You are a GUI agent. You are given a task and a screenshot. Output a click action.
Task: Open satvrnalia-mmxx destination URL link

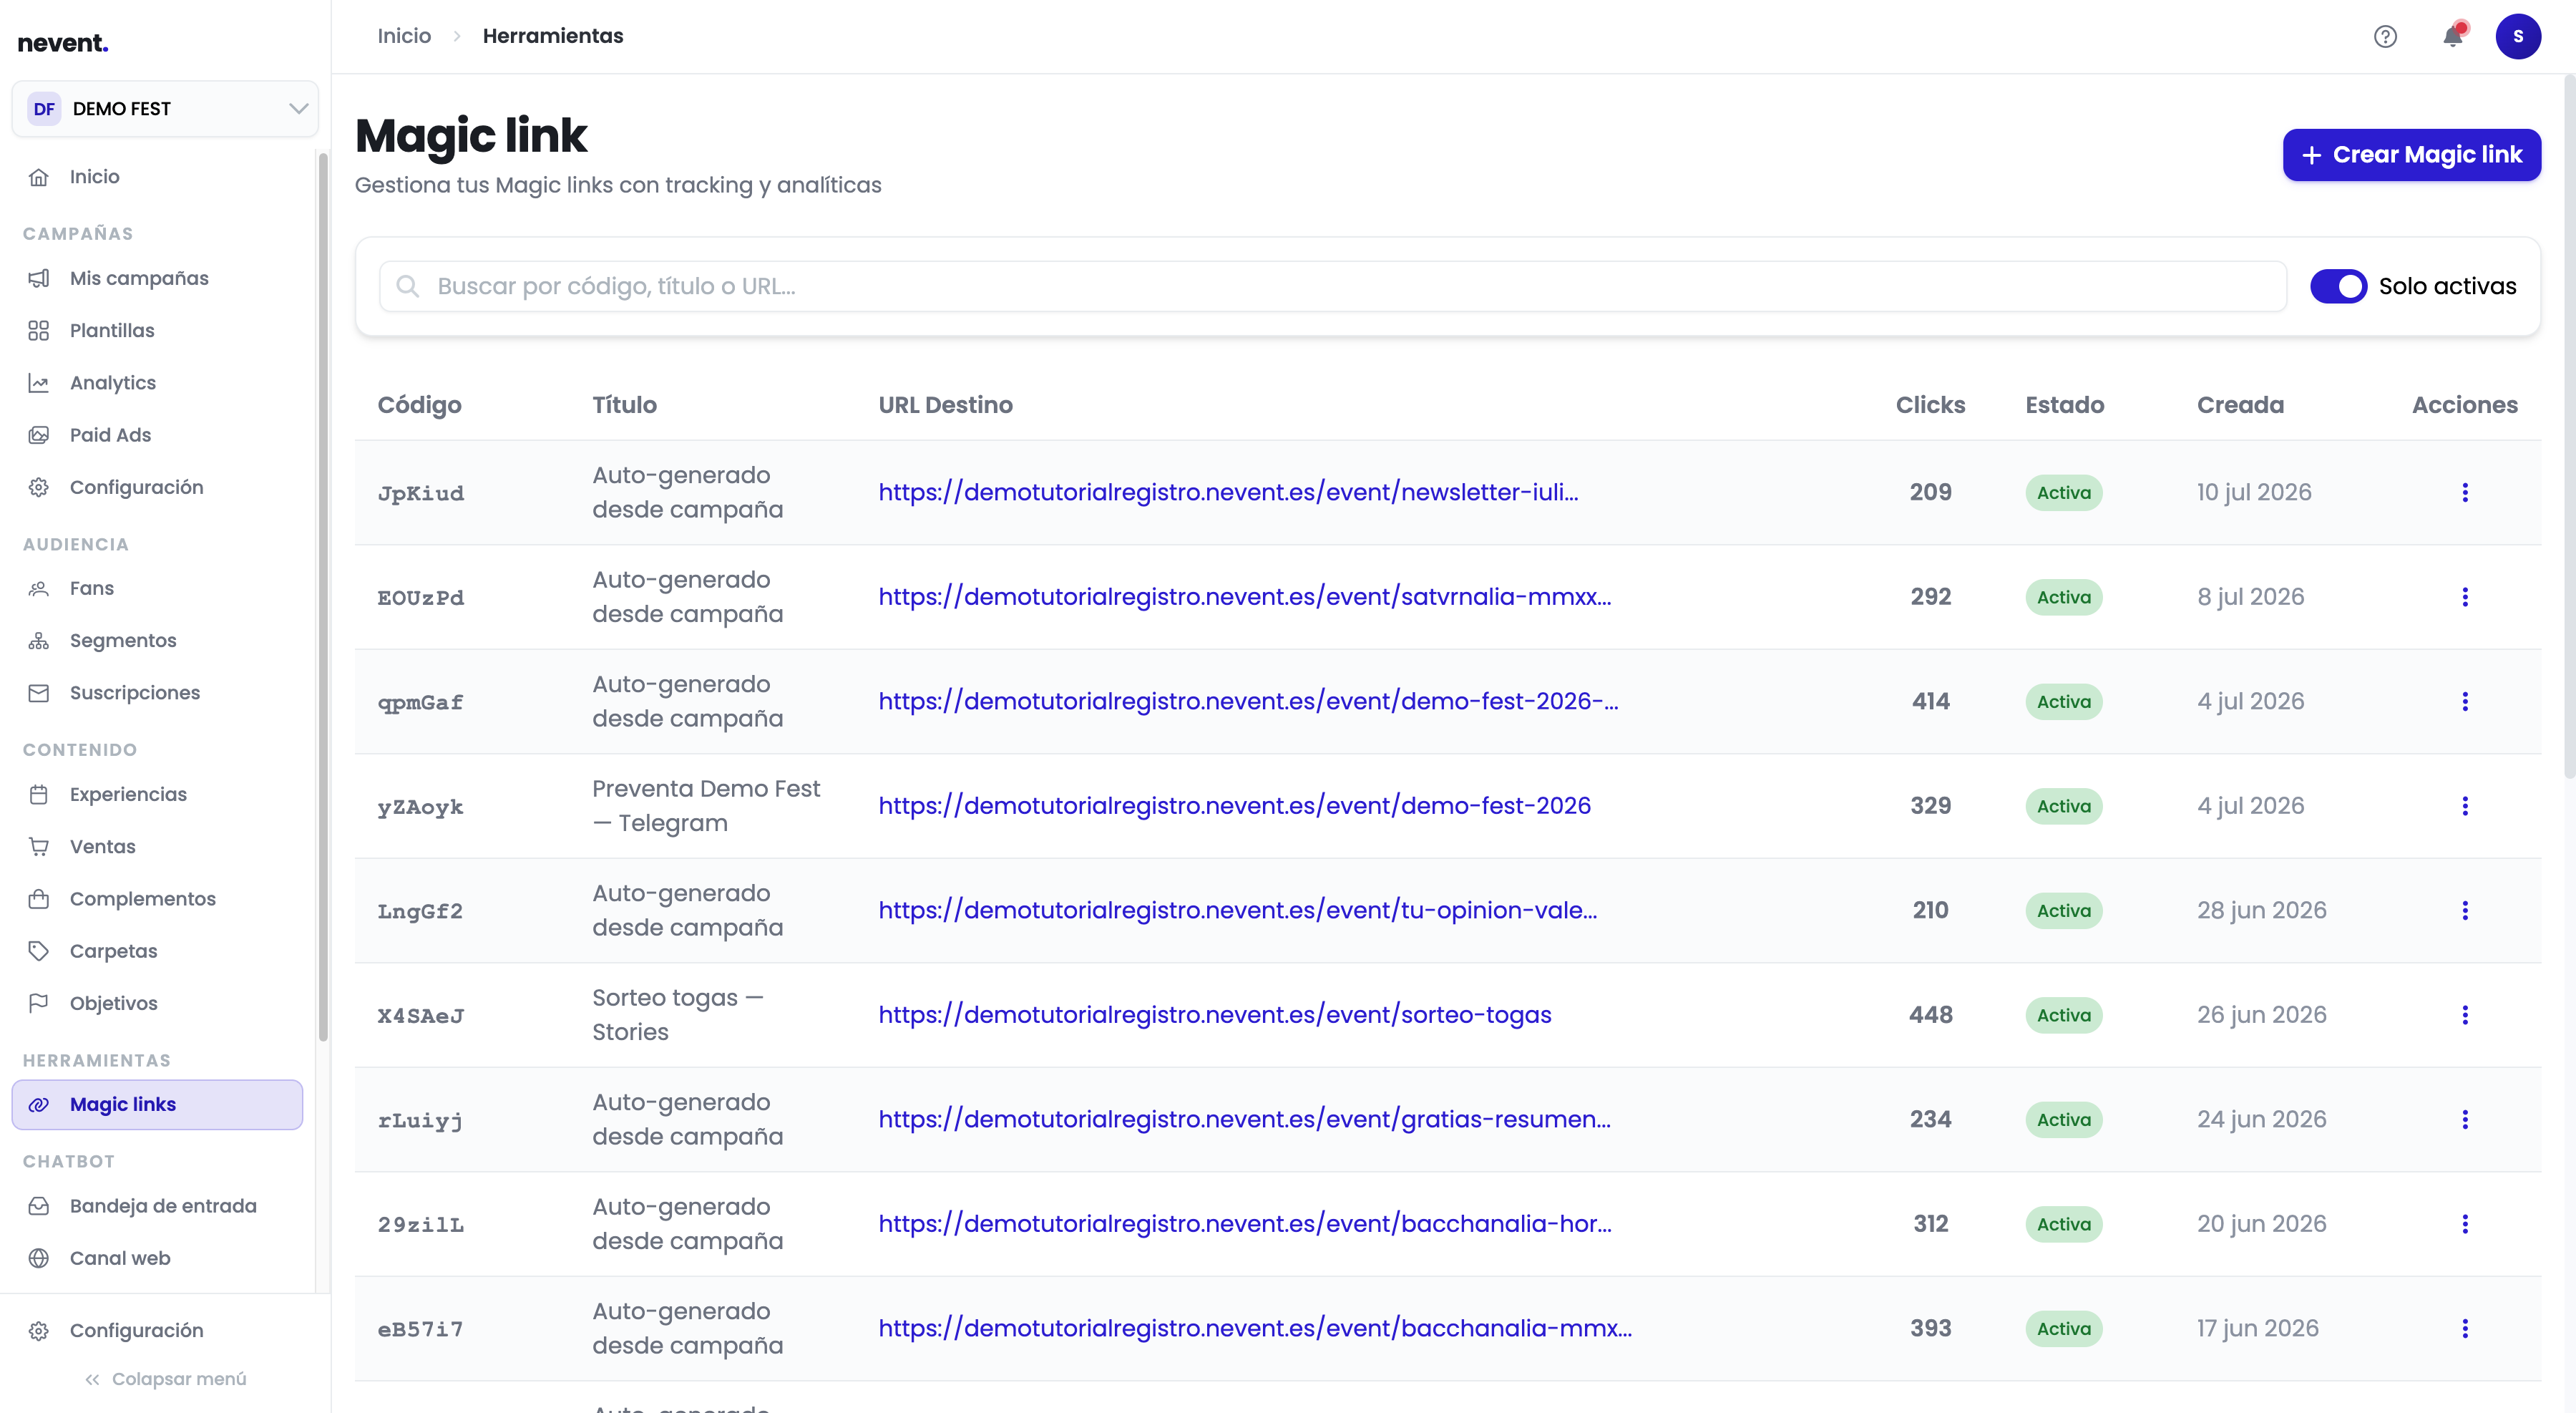(1245, 597)
